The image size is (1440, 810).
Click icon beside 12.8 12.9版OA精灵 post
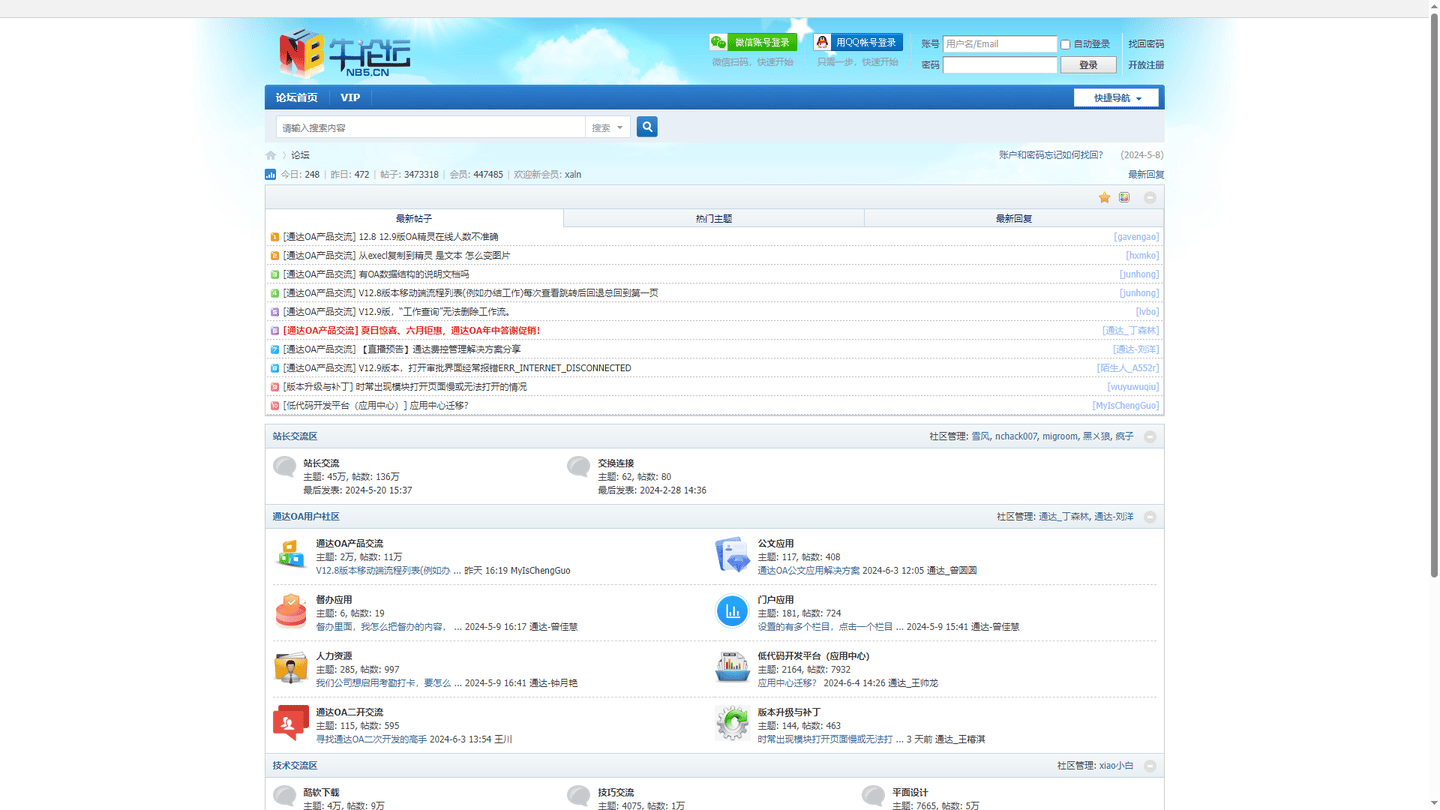click(x=275, y=237)
